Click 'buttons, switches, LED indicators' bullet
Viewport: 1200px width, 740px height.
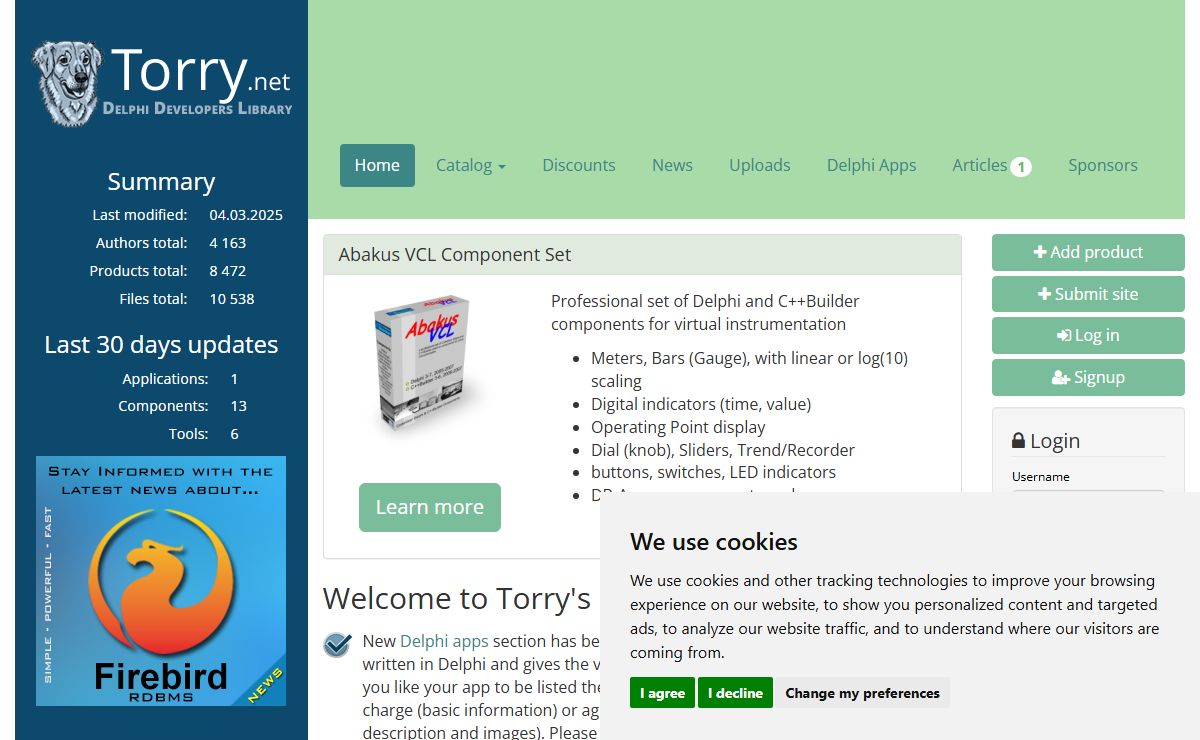point(713,472)
